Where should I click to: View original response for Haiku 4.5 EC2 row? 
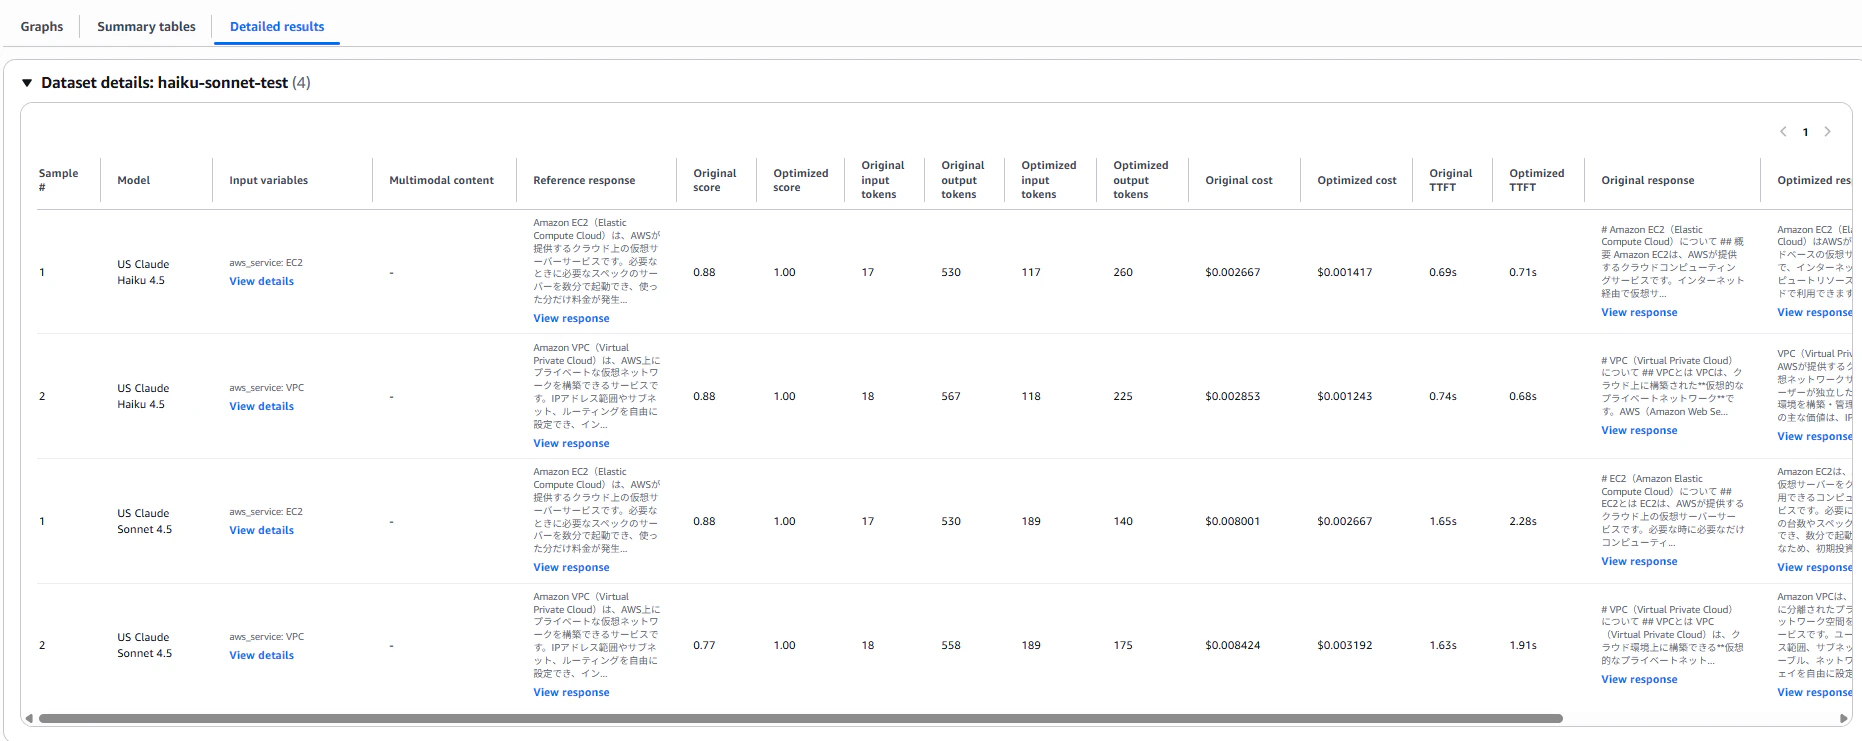click(x=1639, y=312)
